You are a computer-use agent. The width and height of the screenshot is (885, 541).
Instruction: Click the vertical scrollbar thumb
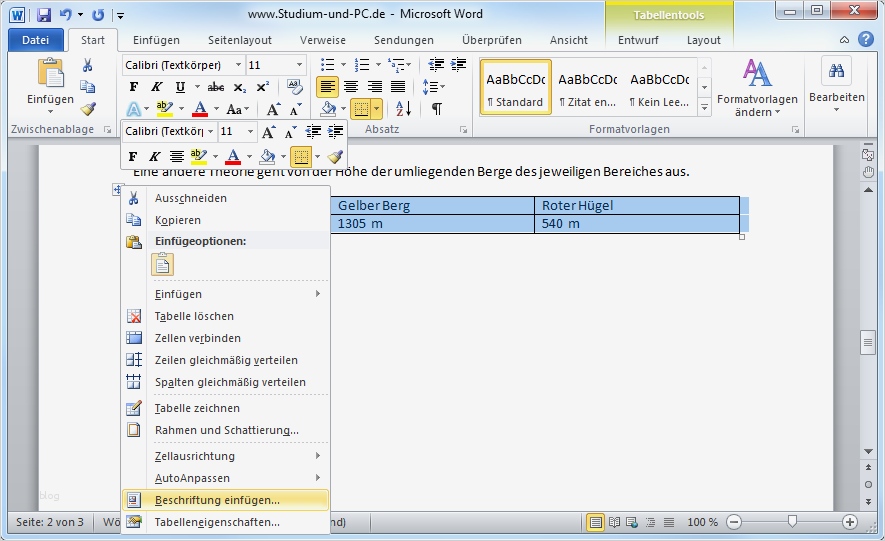868,343
